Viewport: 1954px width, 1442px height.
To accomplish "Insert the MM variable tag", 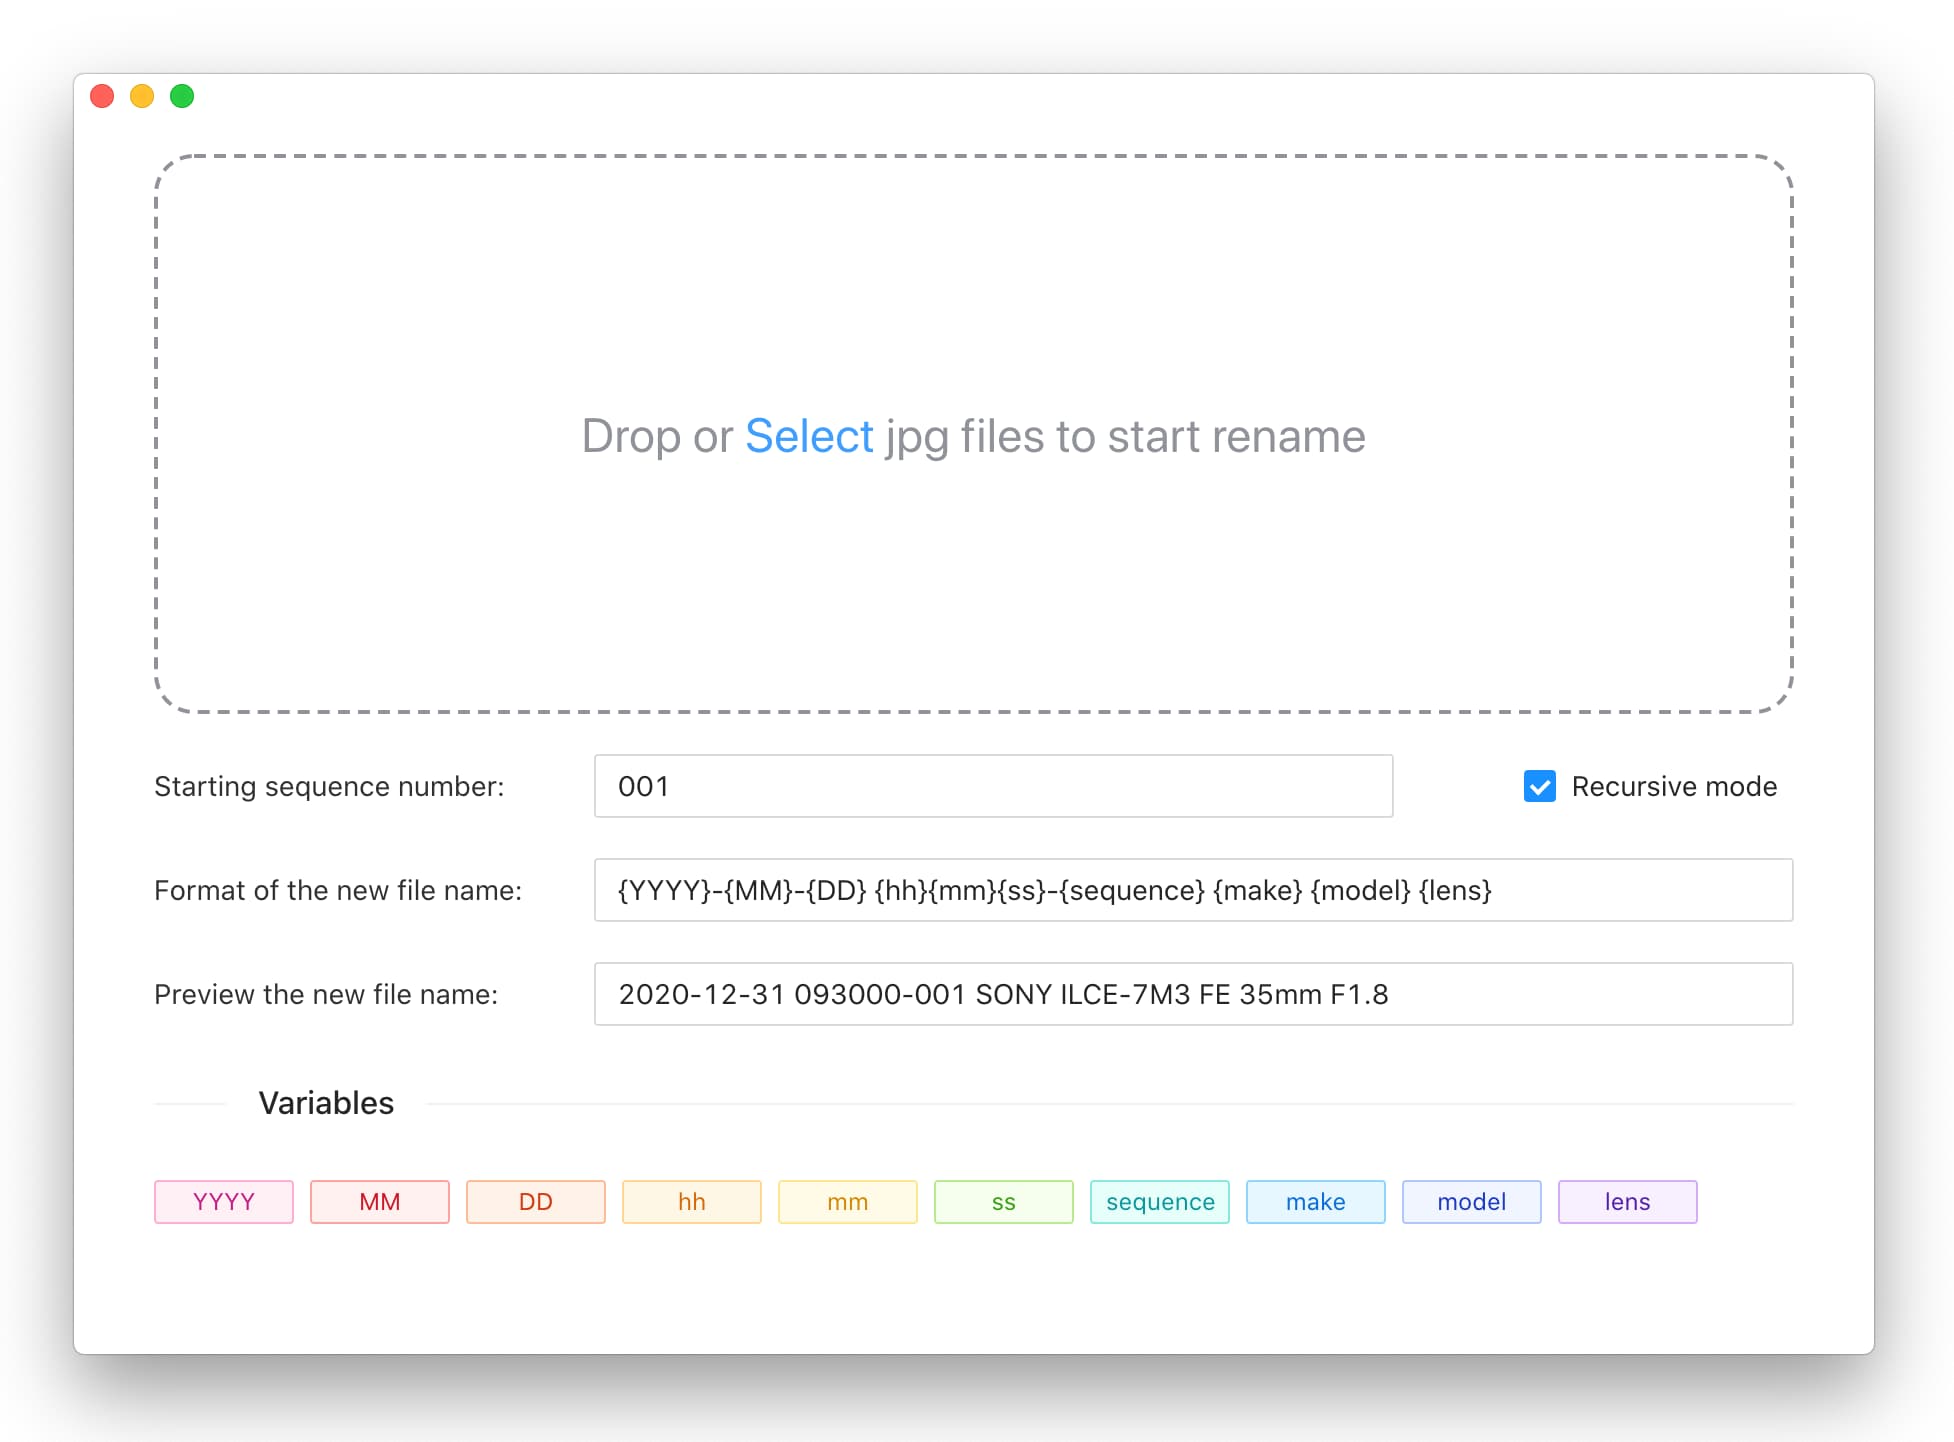I will [x=380, y=1201].
